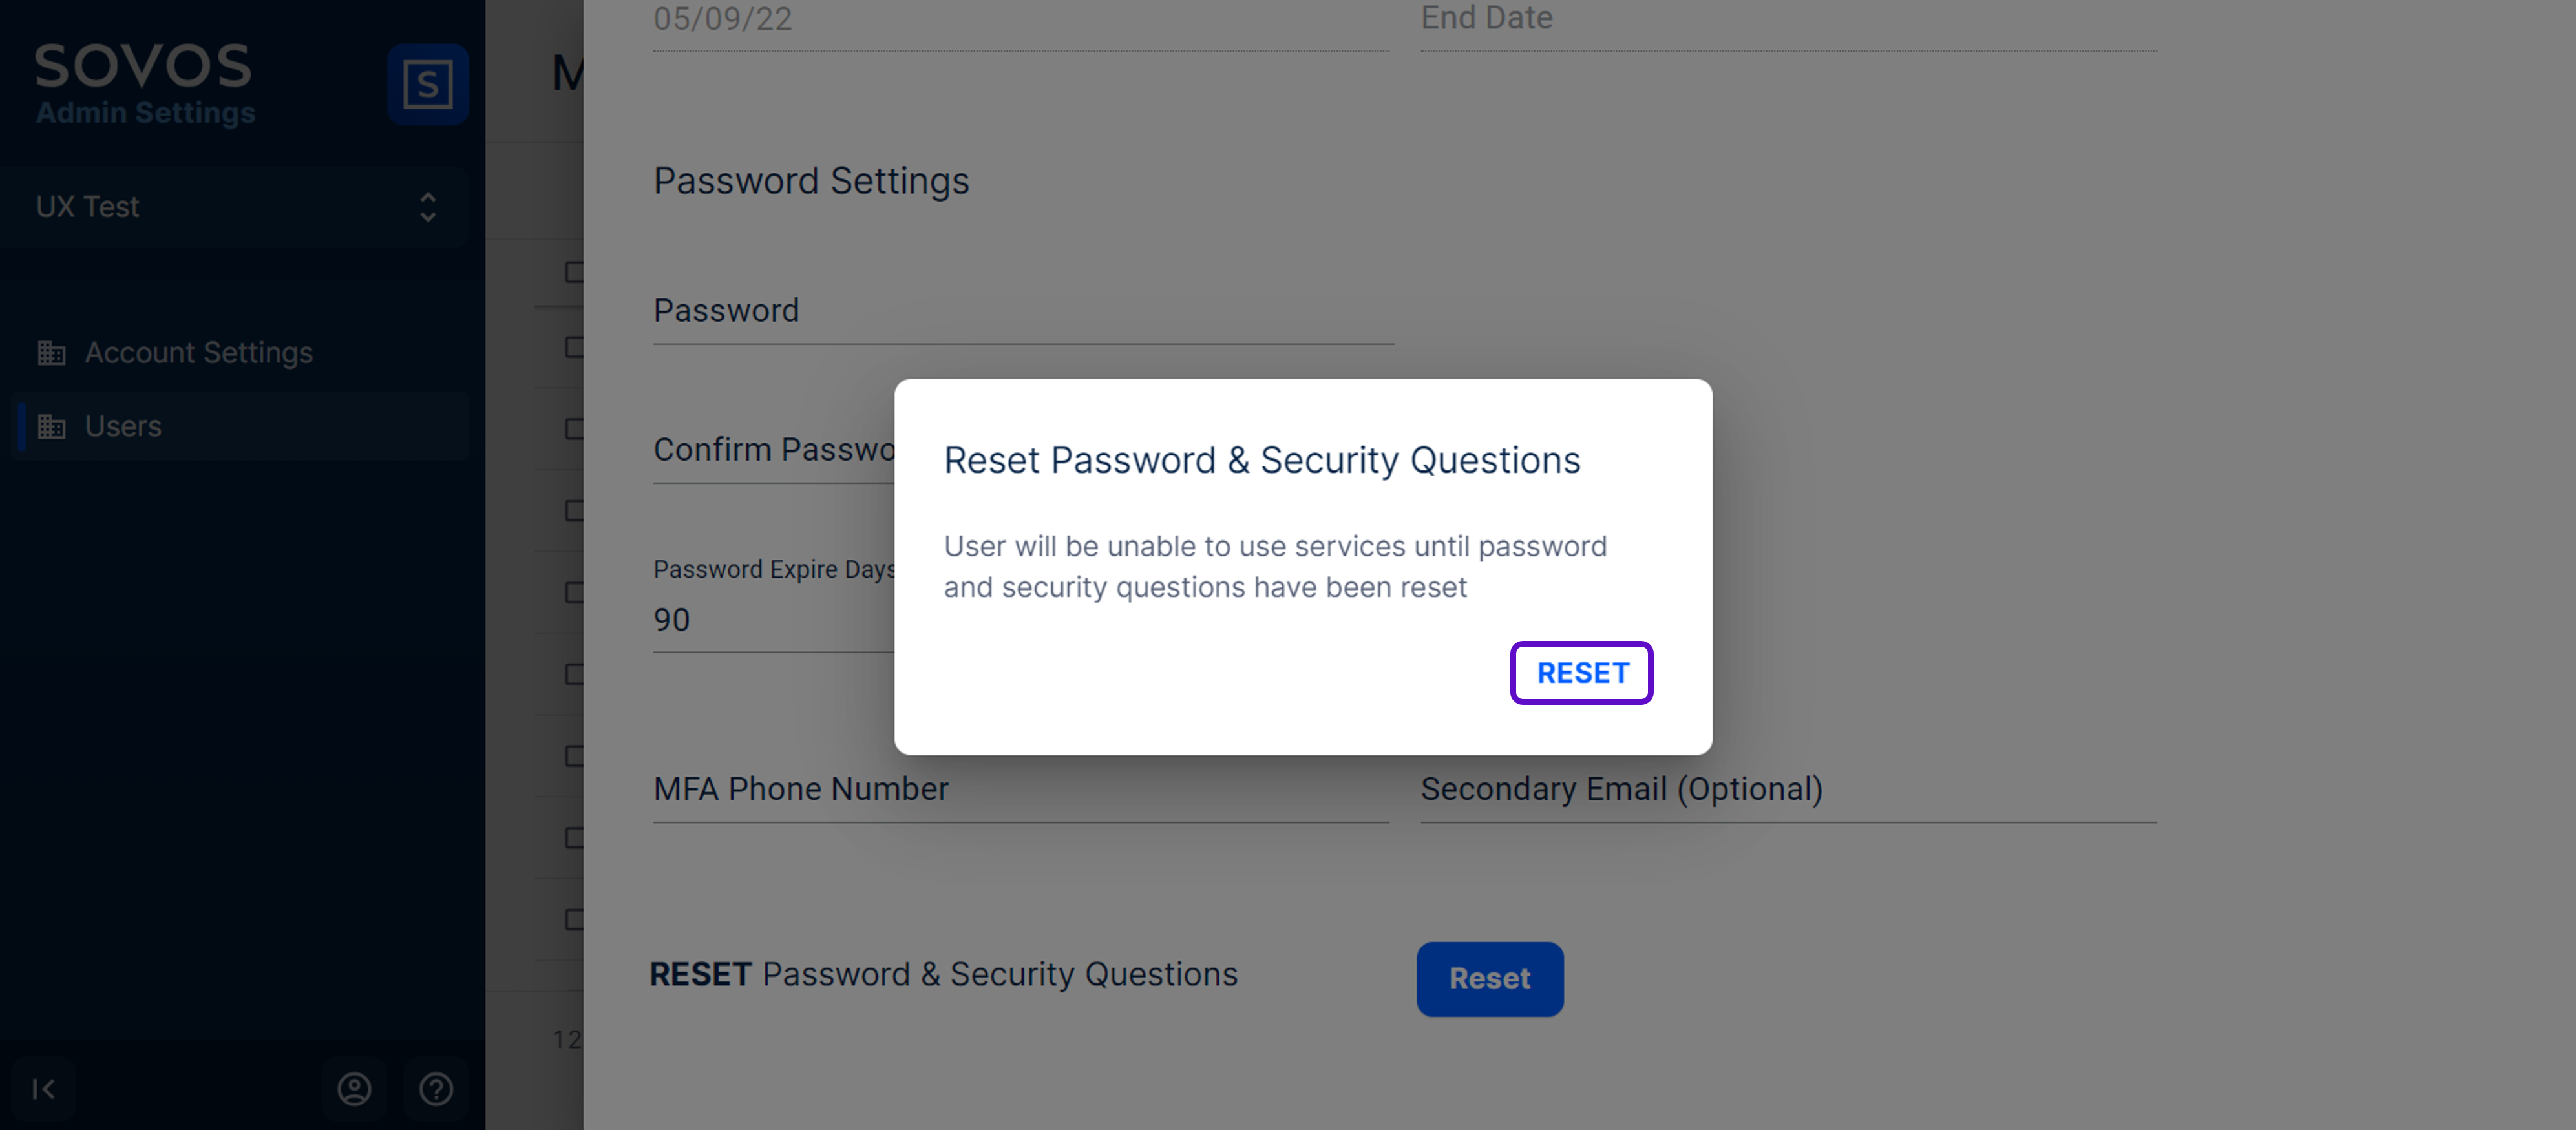
Task: Click the Password input field
Action: (1022, 312)
